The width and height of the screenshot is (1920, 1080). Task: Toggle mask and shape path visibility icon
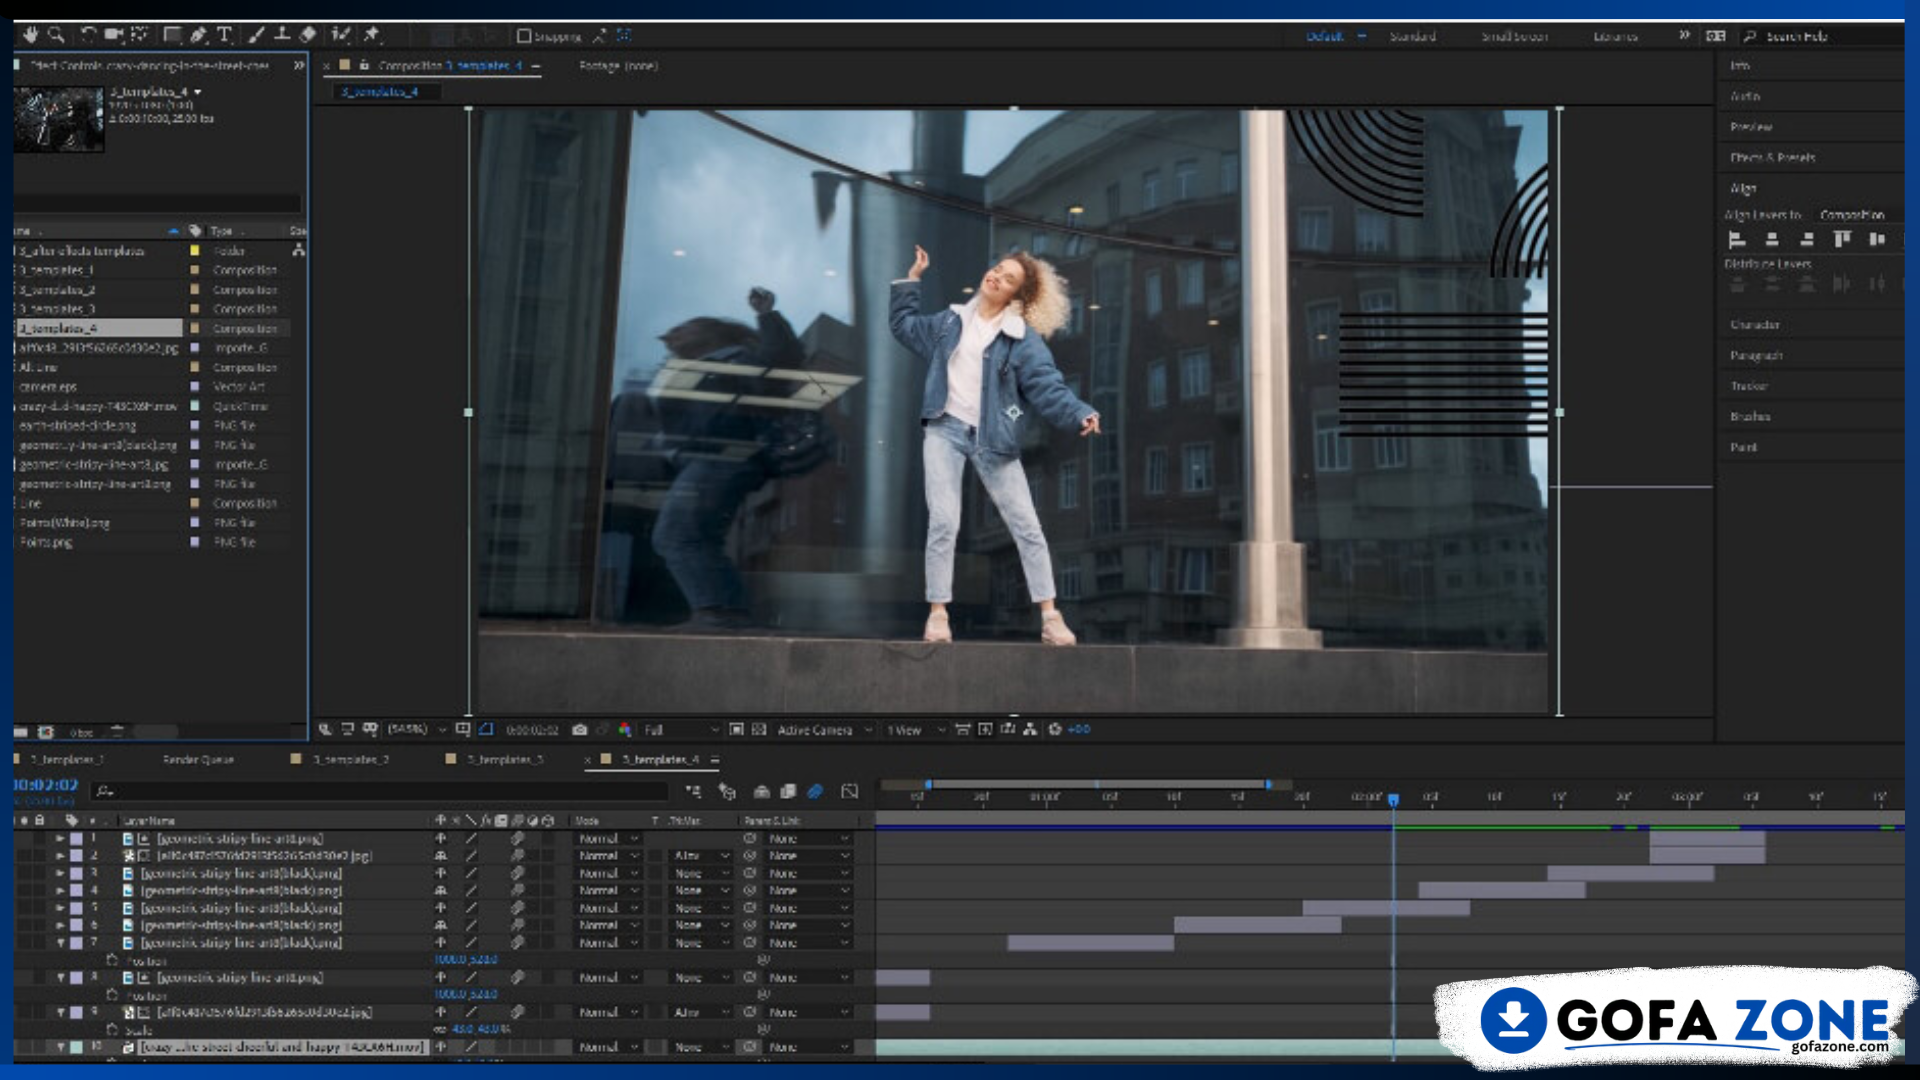click(486, 730)
